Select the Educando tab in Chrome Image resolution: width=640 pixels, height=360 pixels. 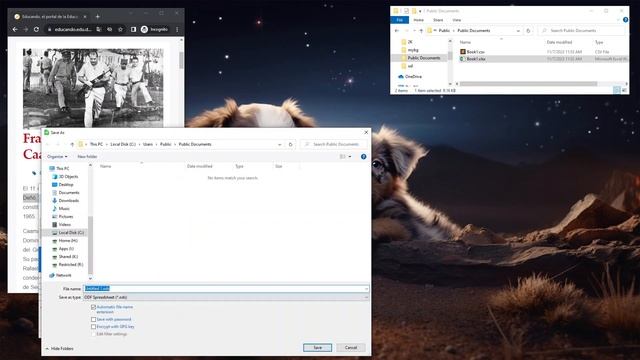pyautogui.click(x=49, y=17)
